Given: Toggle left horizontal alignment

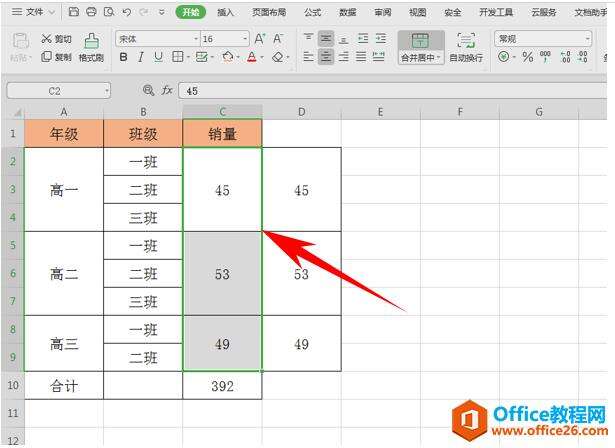Looking at the screenshot, I should pos(309,57).
